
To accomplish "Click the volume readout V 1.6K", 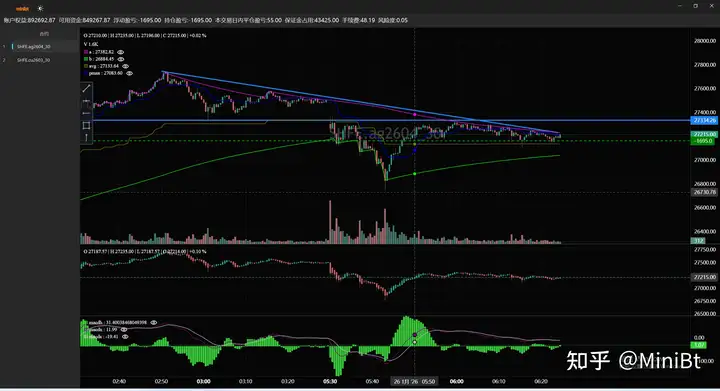I will pos(91,44).
